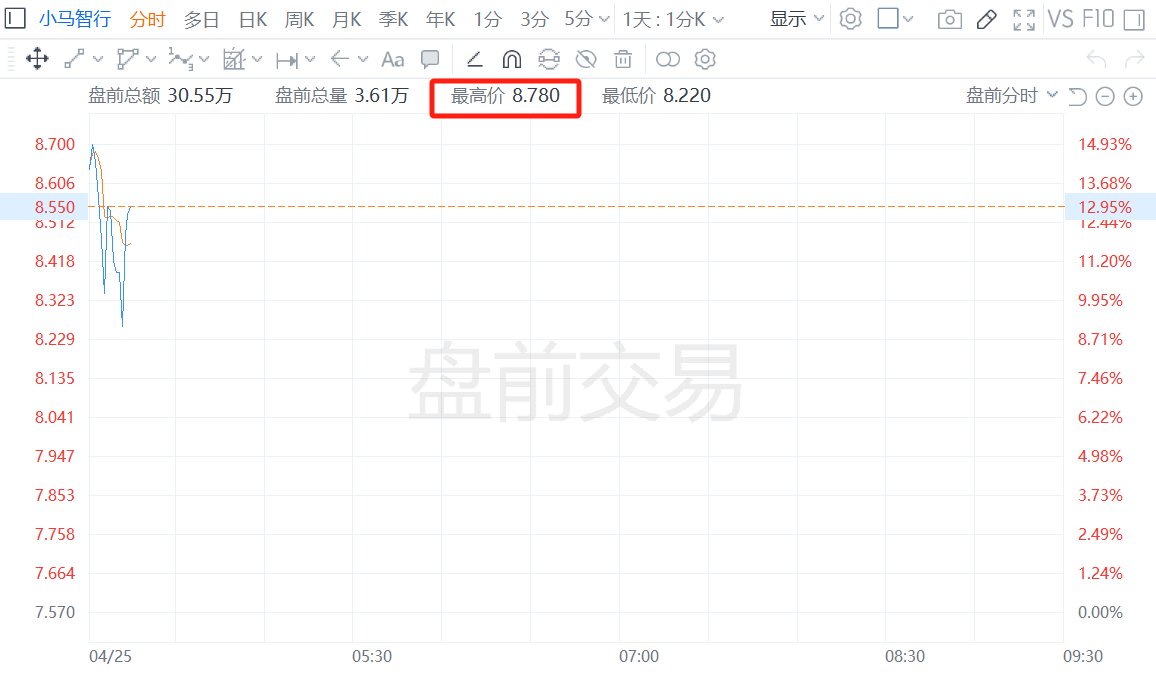Select the polygon shape drawing tool

point(128,59)
